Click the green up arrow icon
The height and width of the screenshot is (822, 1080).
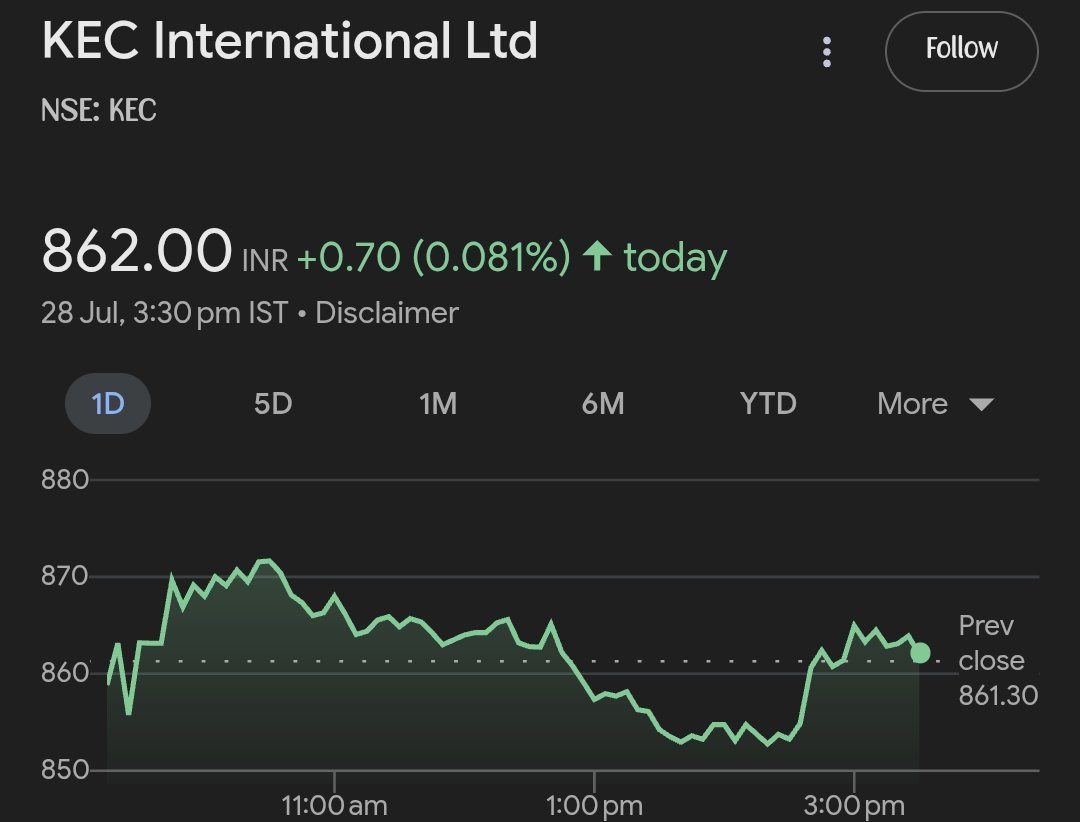597,256
